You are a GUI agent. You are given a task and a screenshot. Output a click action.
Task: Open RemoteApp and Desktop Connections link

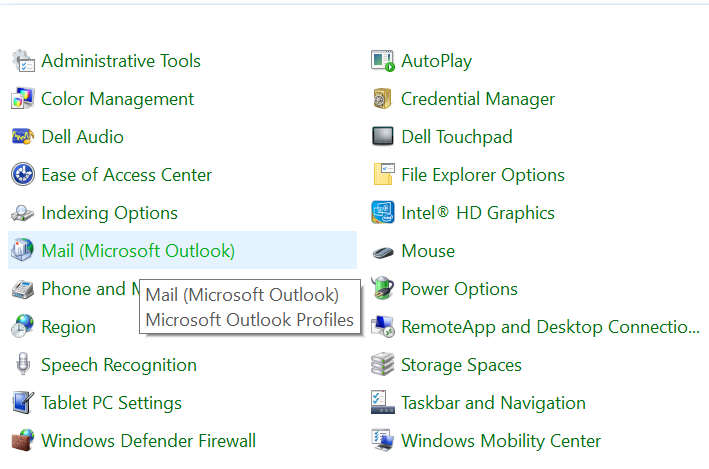pos(550,327)
